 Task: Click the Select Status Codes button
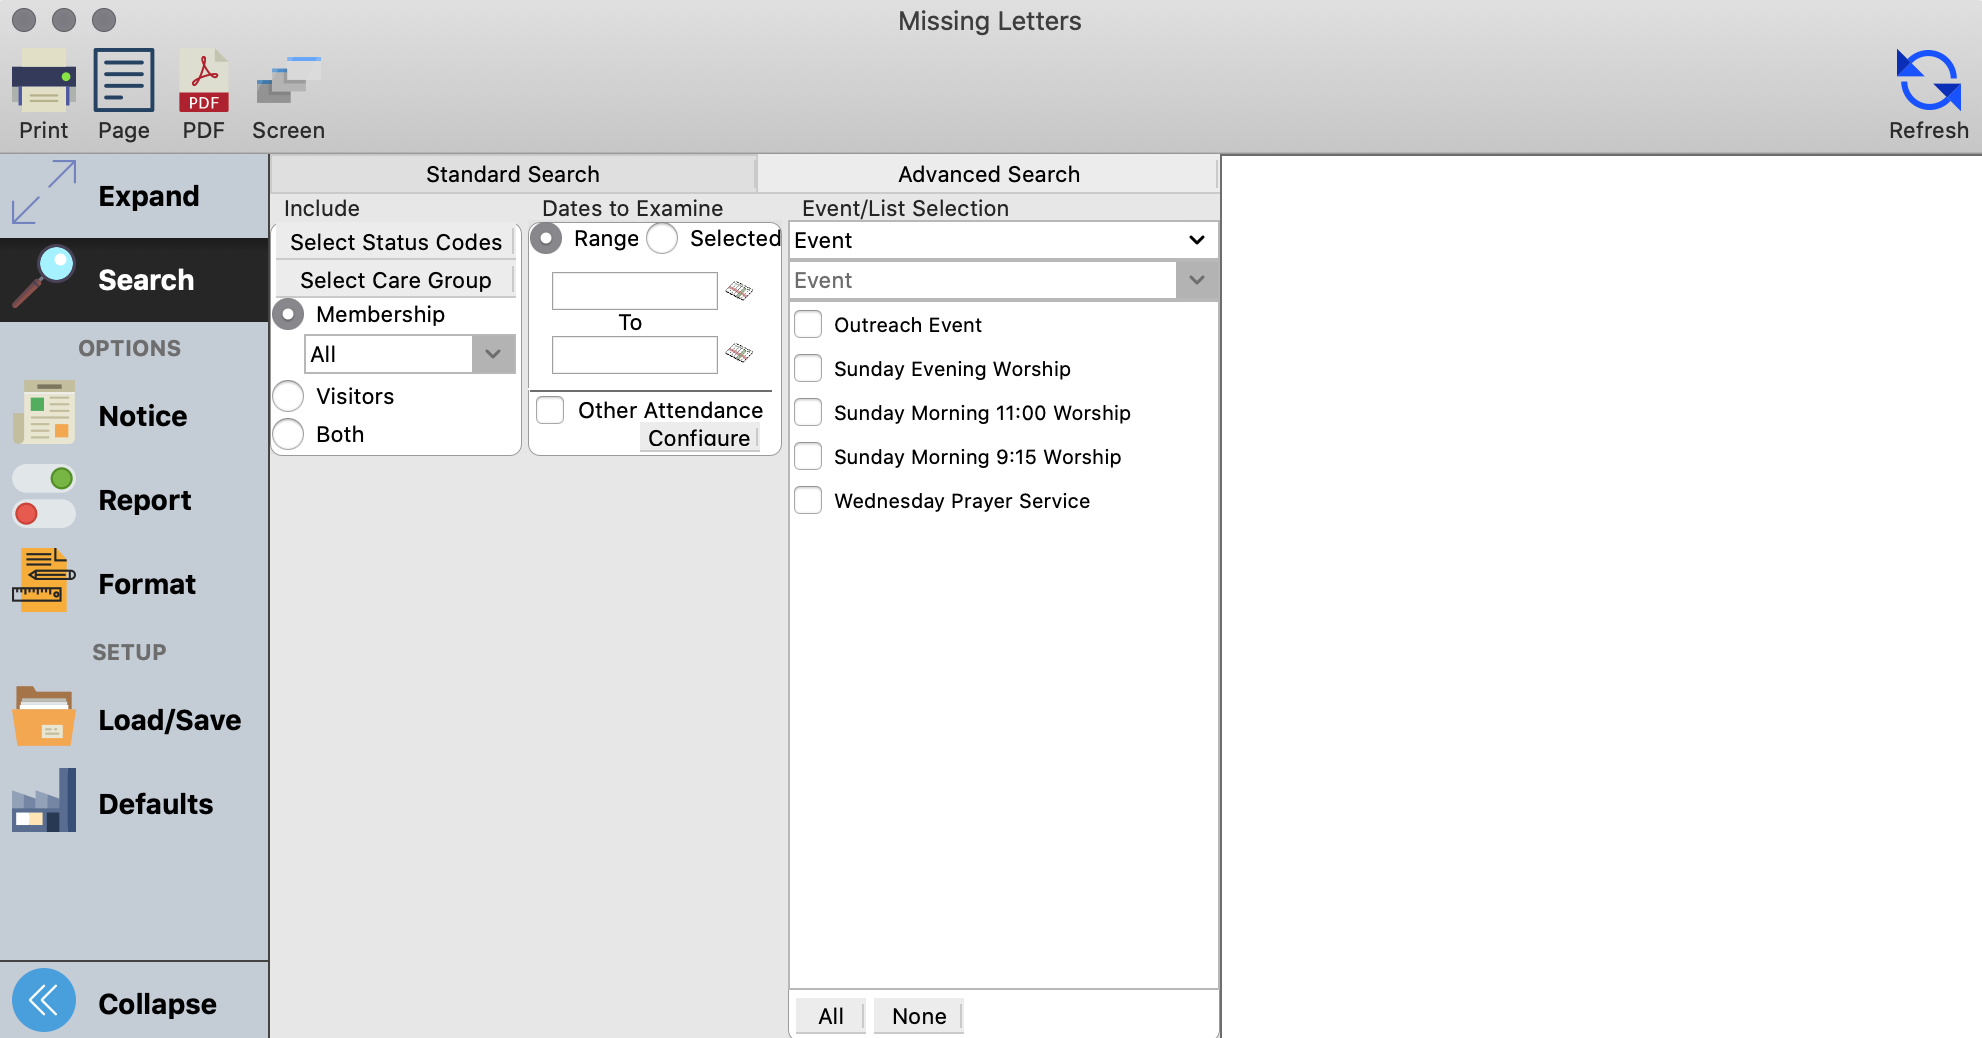pos(395,242)
